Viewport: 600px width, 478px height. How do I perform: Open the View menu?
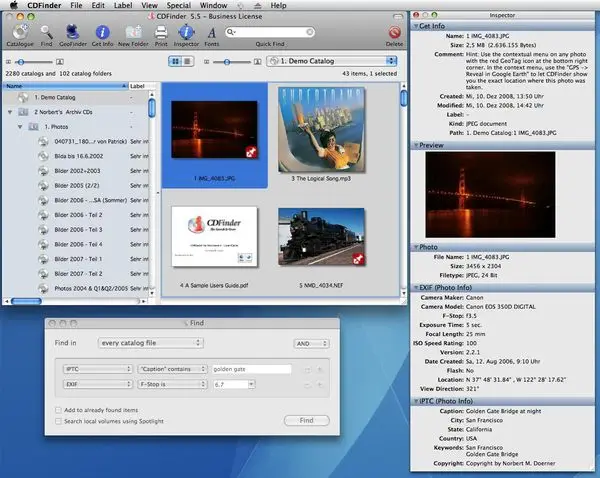[x=149, y=5]
